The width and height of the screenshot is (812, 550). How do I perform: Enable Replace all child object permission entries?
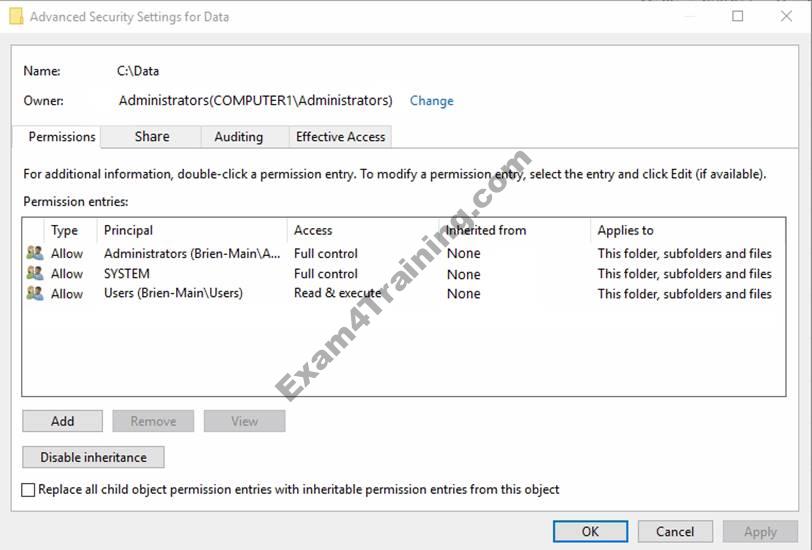click(x=29, y=490)
